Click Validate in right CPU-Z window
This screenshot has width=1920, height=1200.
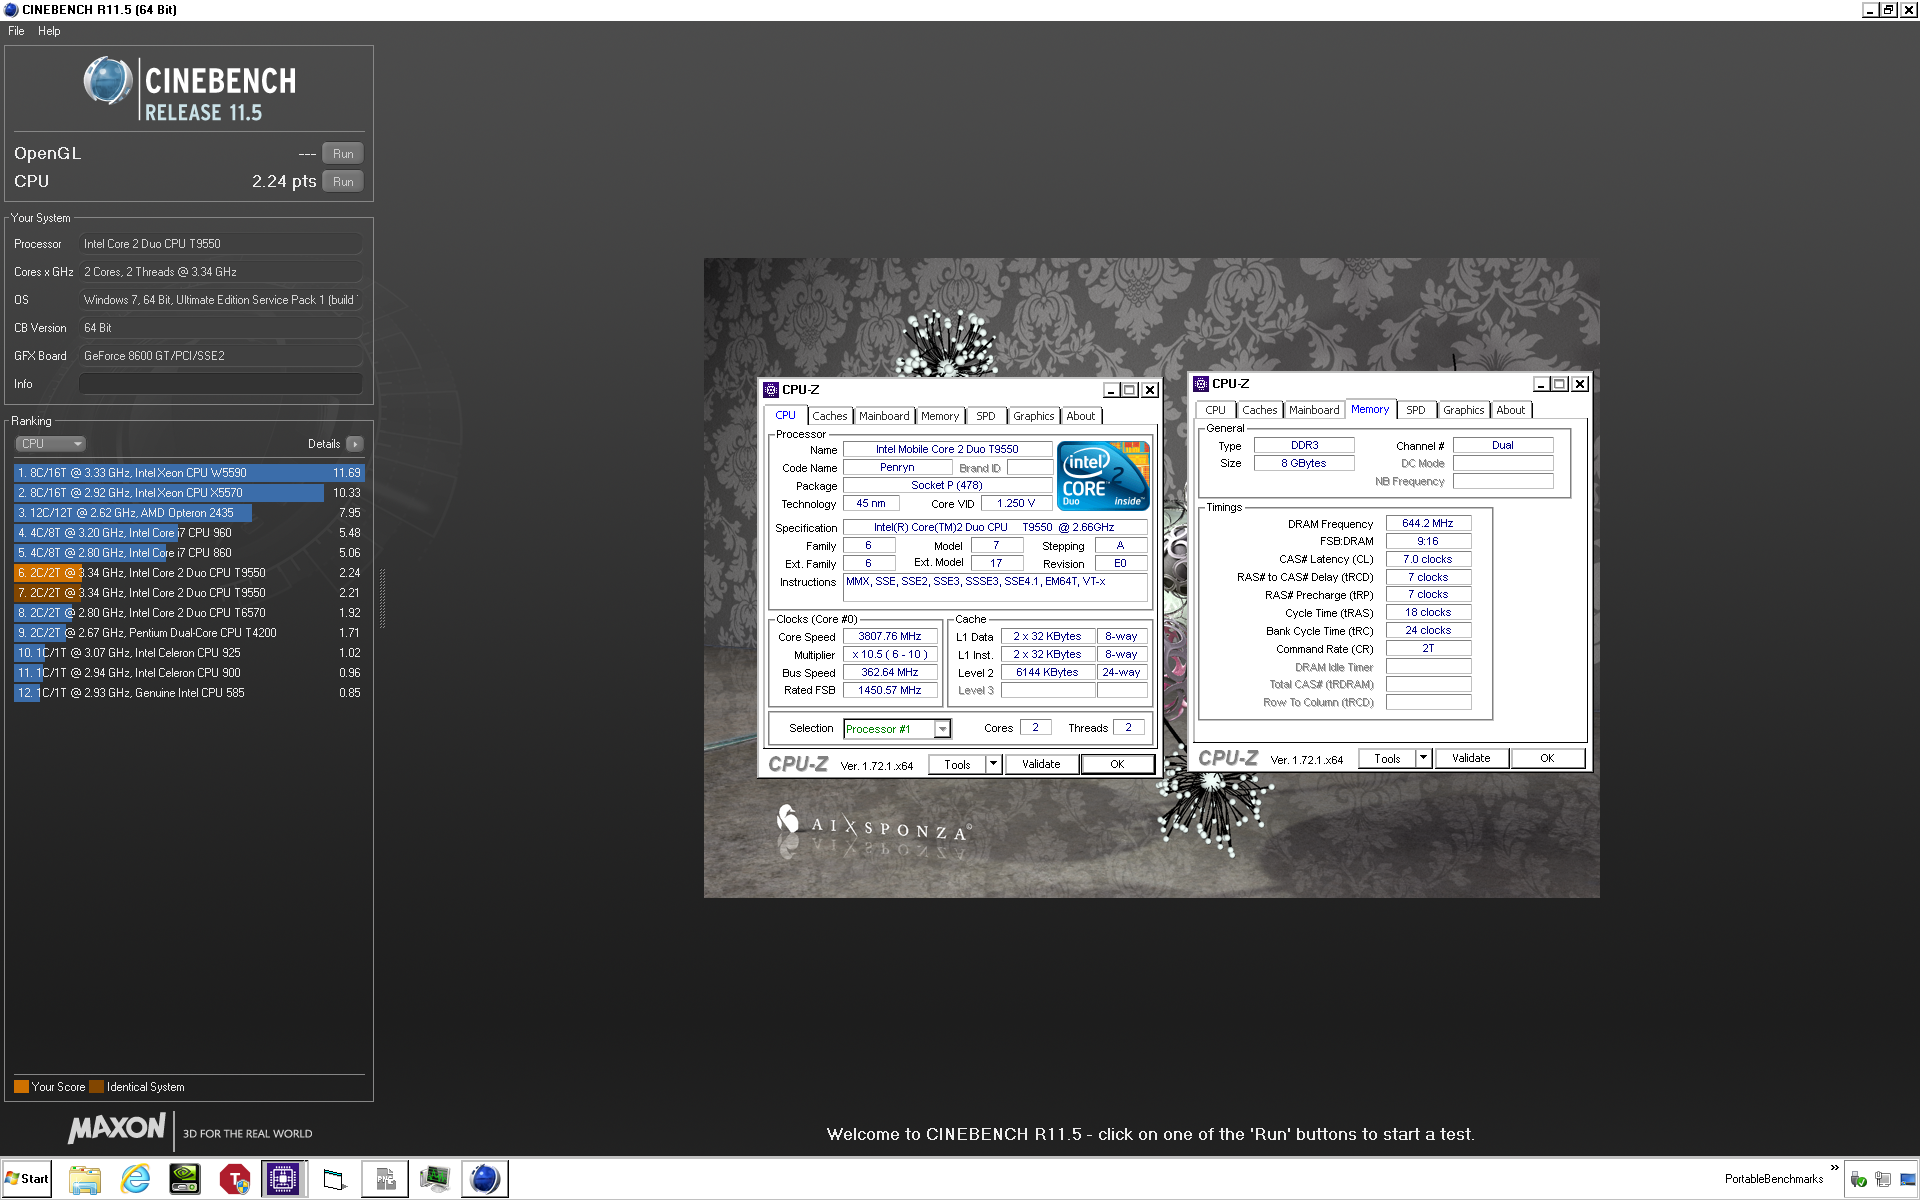1471,758
